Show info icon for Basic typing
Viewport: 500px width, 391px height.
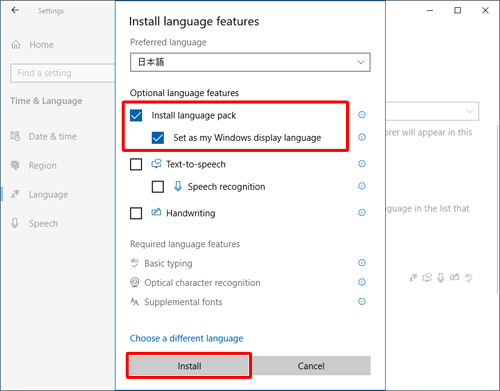[x=362, y=263]
